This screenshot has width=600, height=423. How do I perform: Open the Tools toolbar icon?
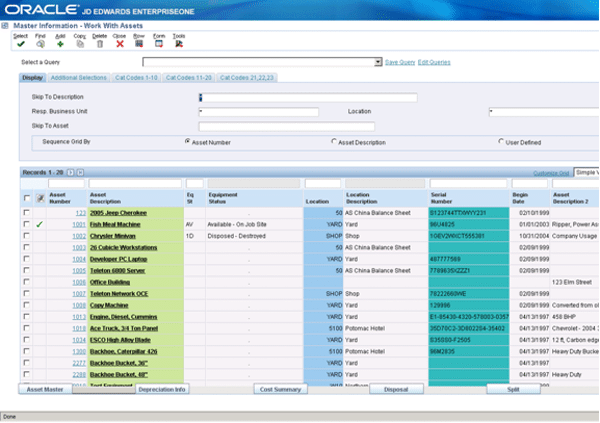point(179,44)
